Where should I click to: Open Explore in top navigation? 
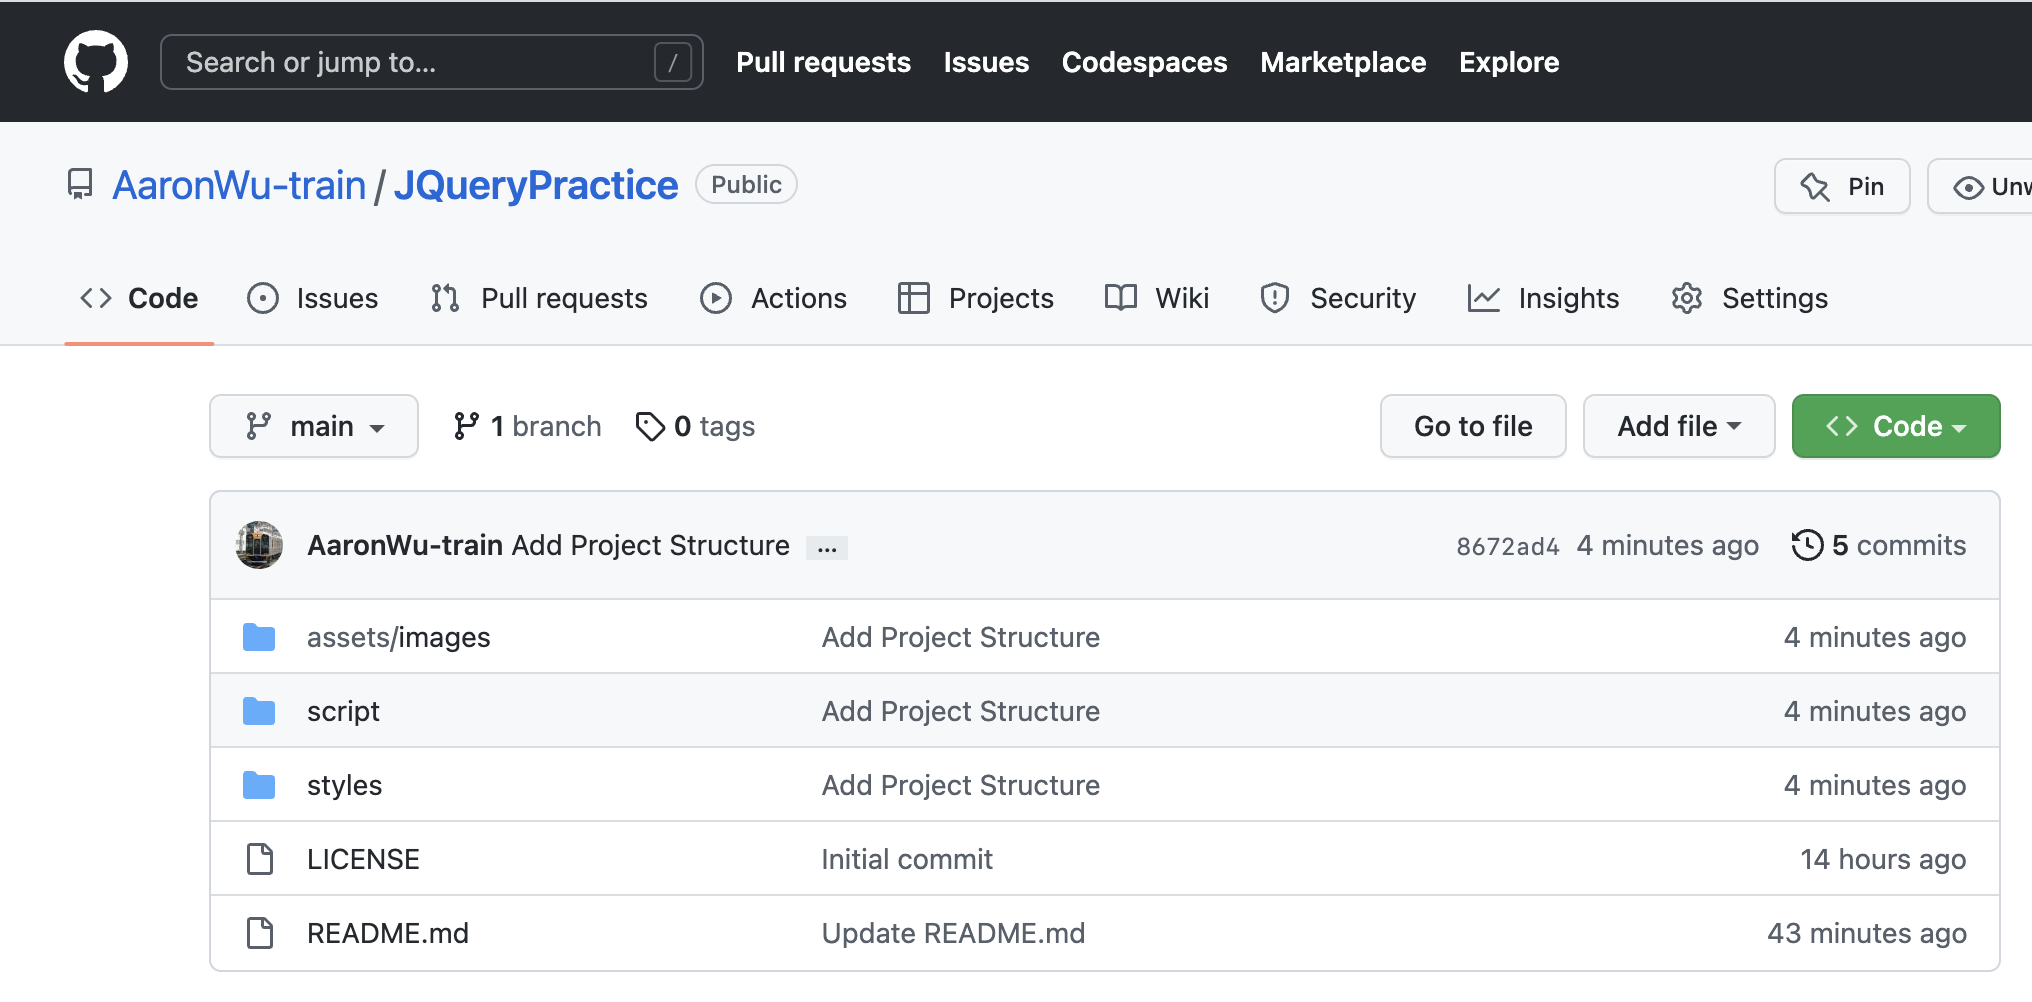pos(1509,62)
